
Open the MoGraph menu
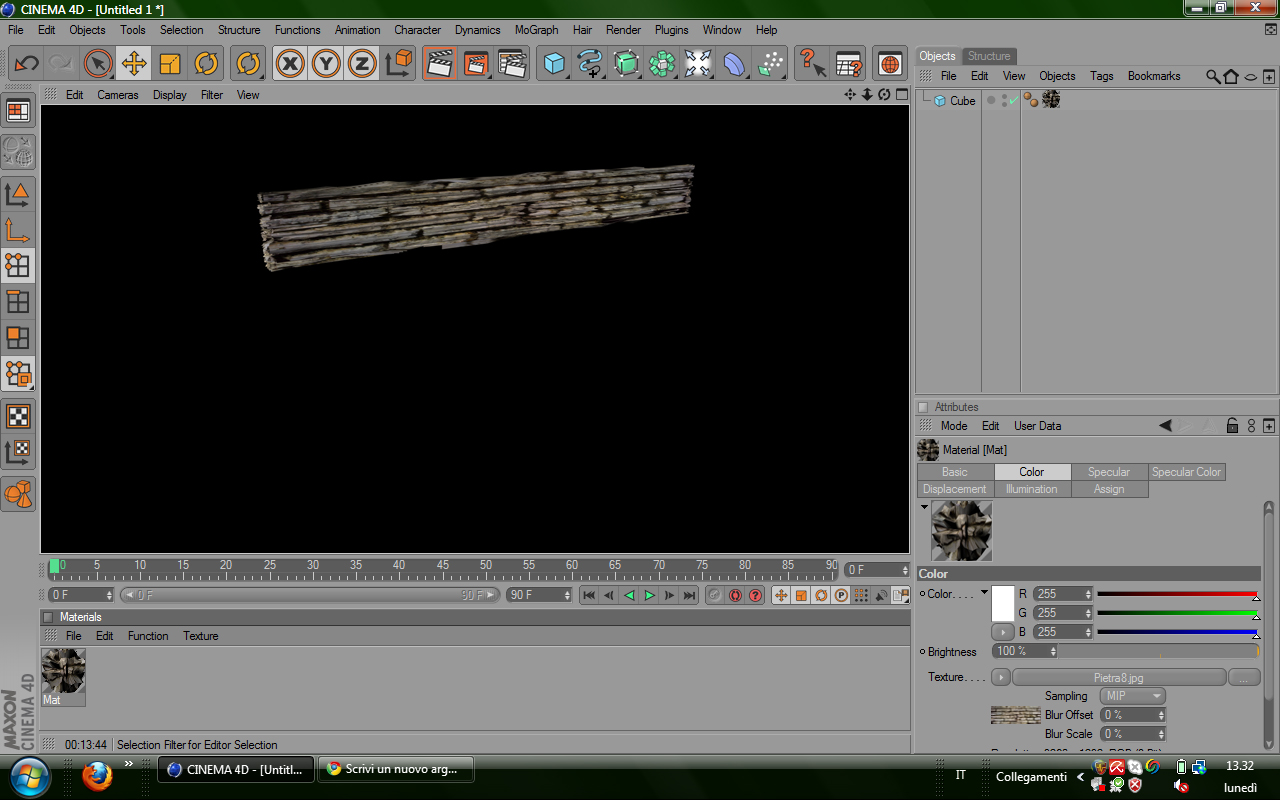[536, 30]
